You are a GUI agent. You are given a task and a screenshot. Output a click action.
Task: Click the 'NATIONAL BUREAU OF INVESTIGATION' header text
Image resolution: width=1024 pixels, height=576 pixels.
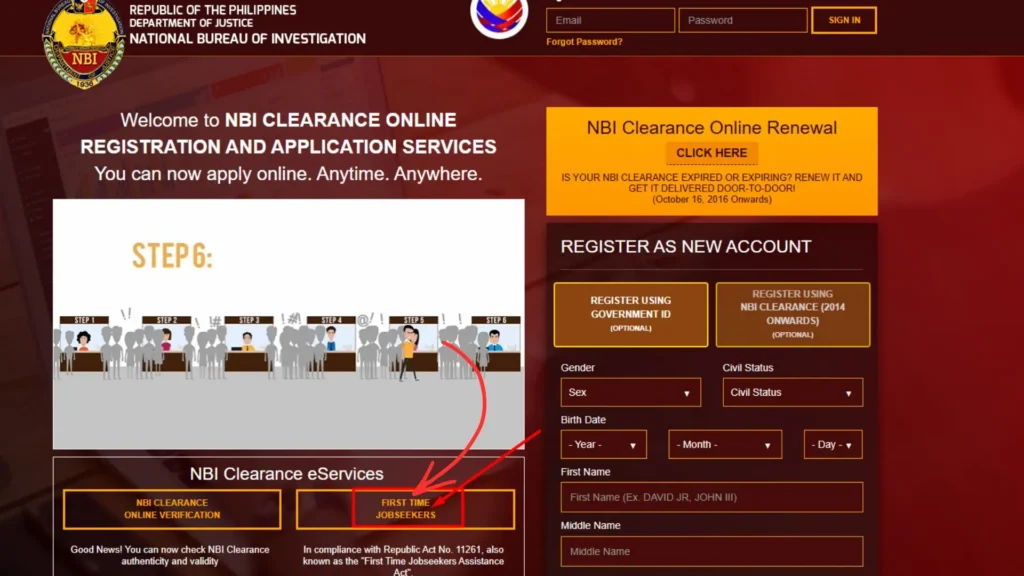pyautogui.click(x=248, y=39)
